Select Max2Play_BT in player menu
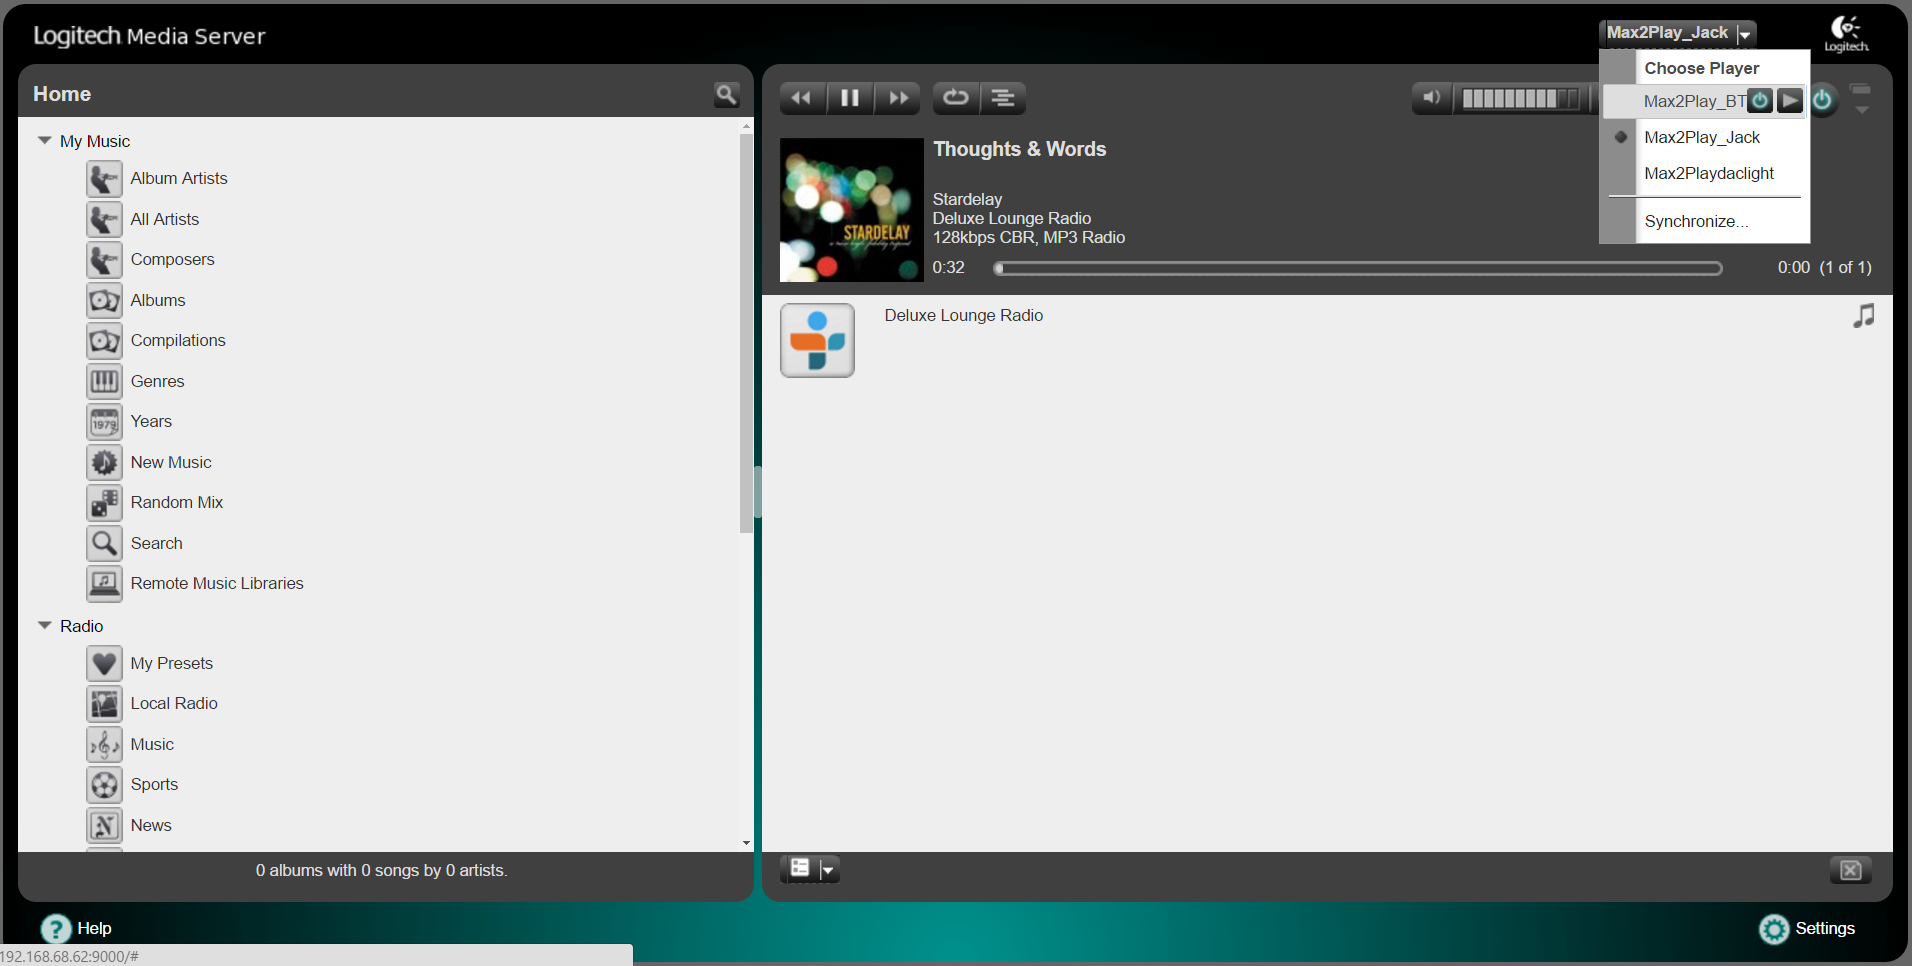The width and height of the screenshot is (1912, 966). (1694, 101)
